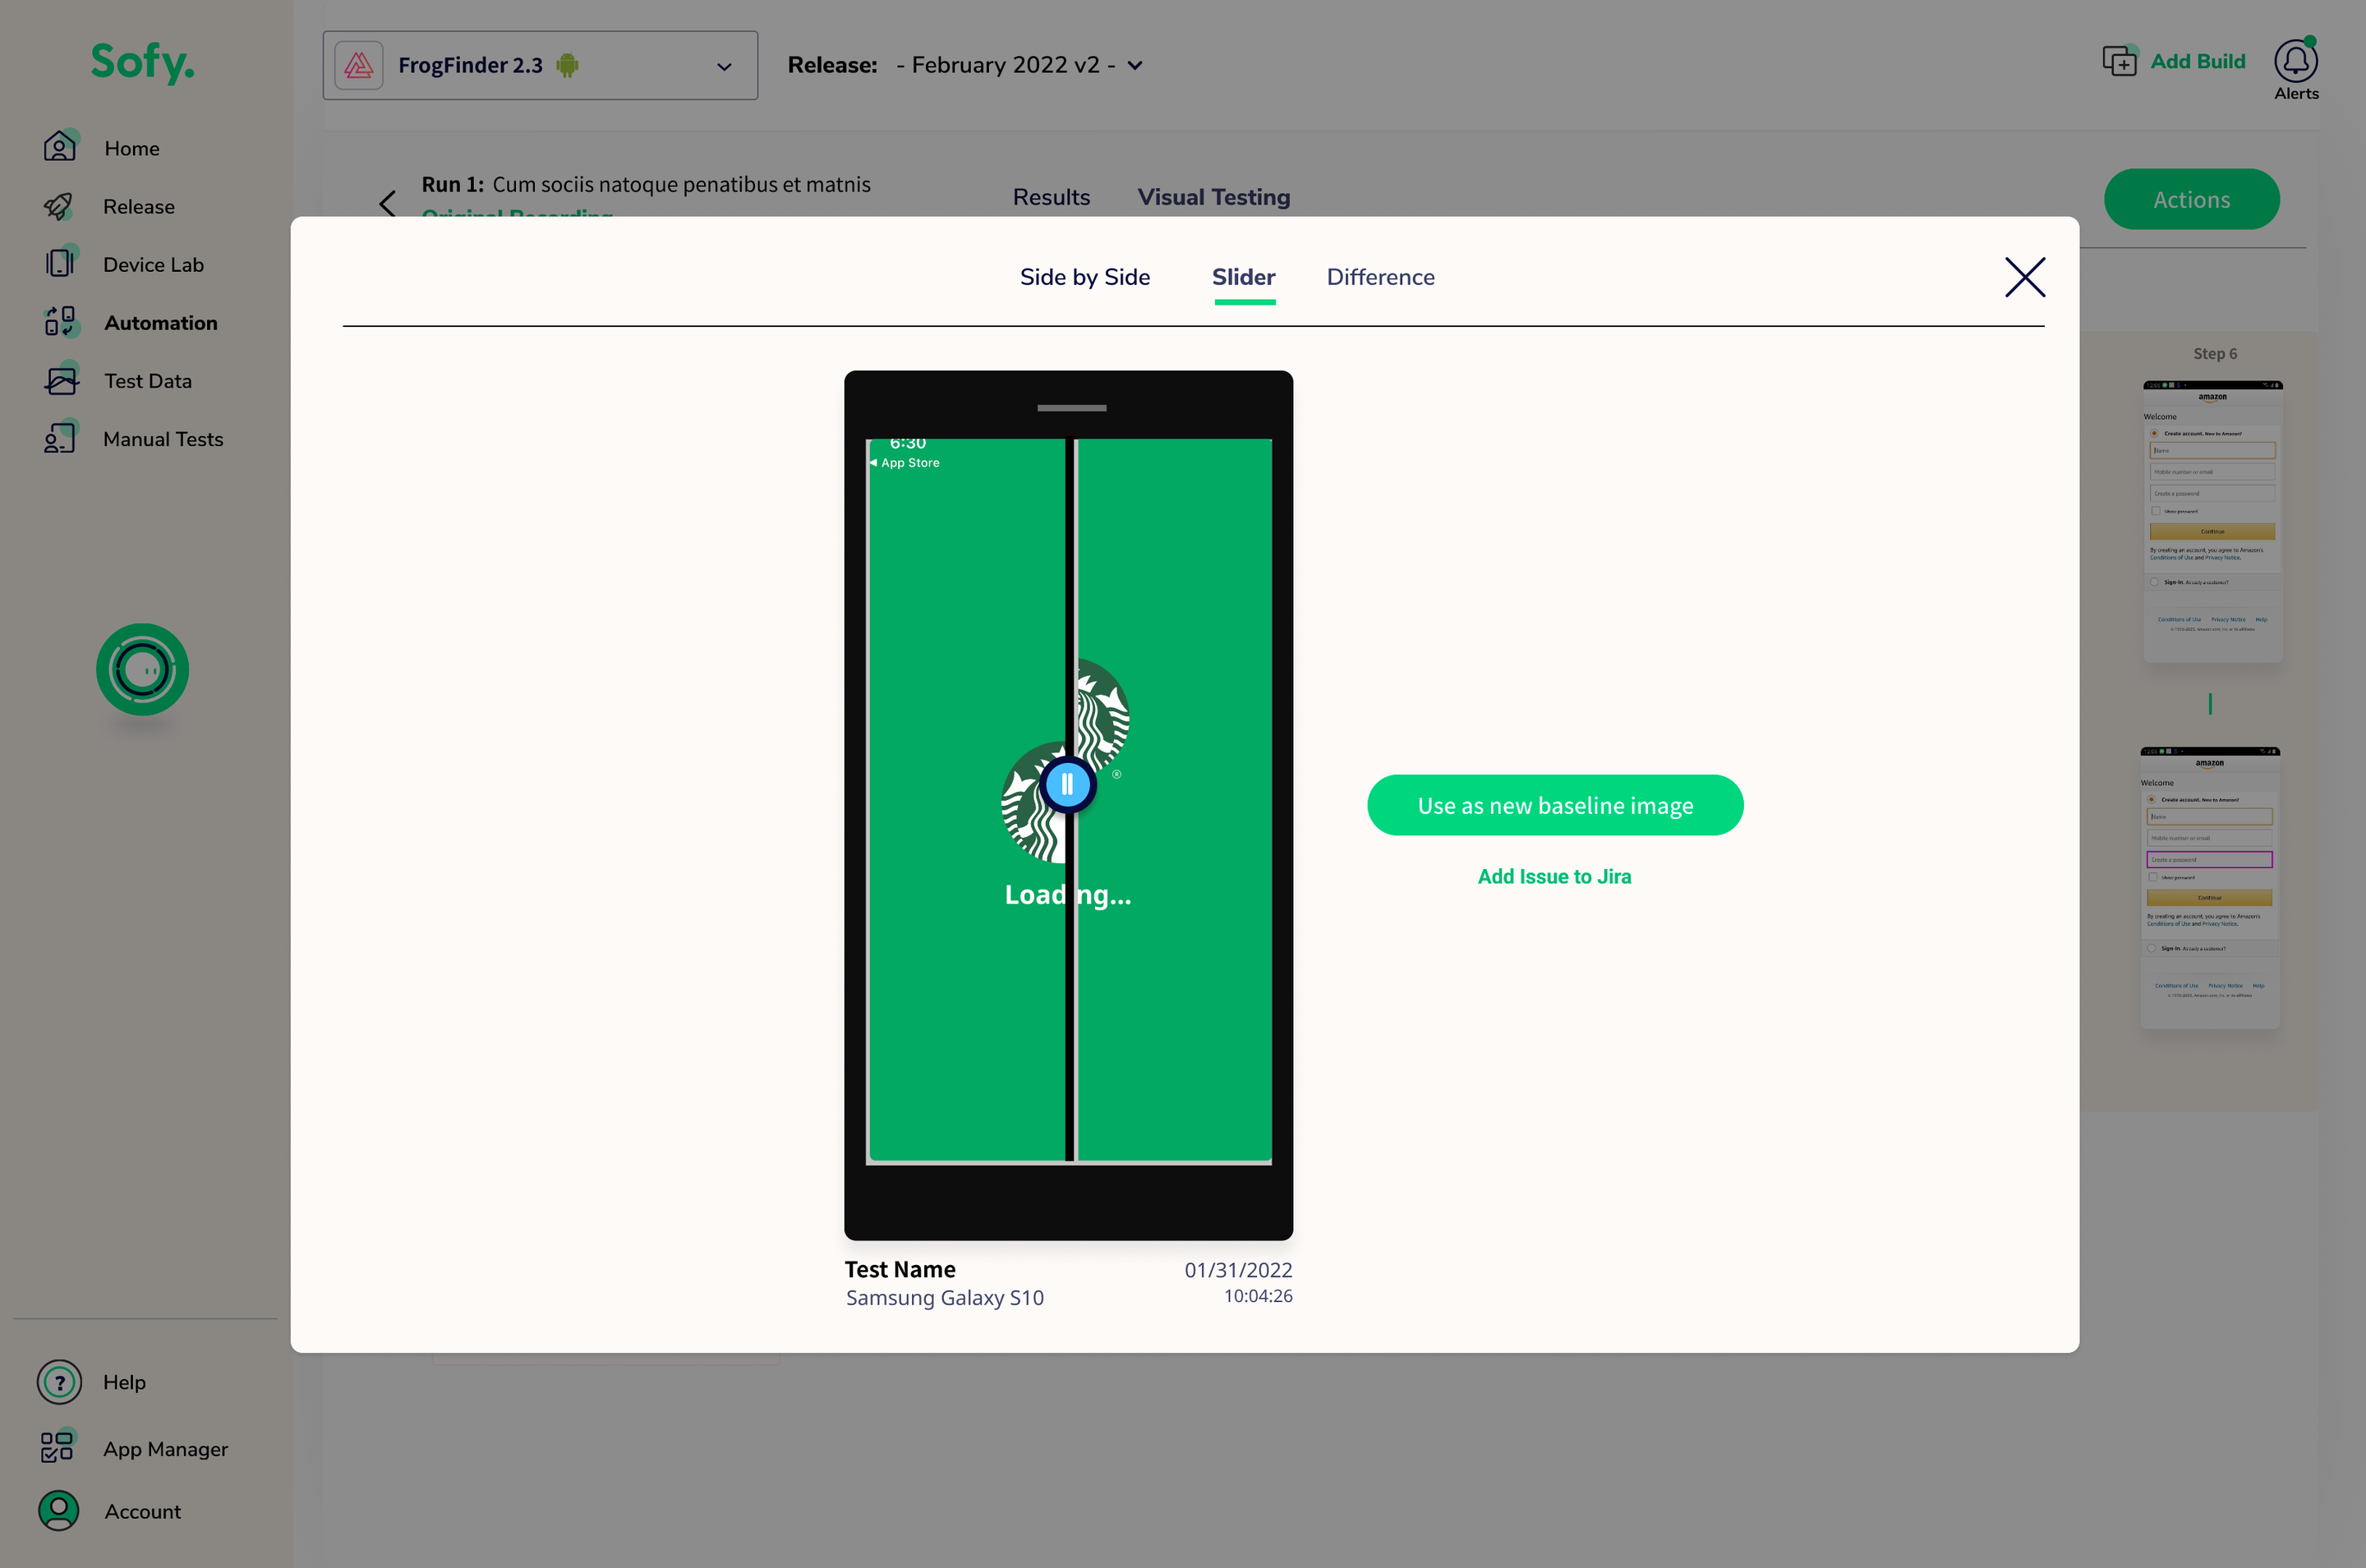This screenshot has width=2366, height=1568.
Task: Select the Home menu label
Action: (132, 148)
